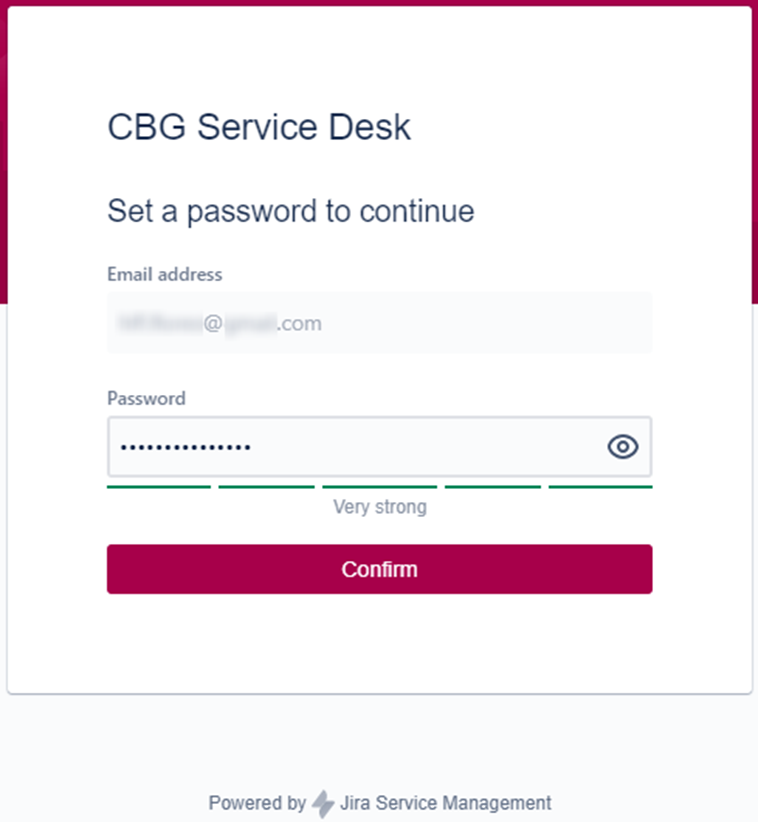The width and height of the screenshot is (758, 822).
Task: Click the "Password" field label
Action: point(146,398)
